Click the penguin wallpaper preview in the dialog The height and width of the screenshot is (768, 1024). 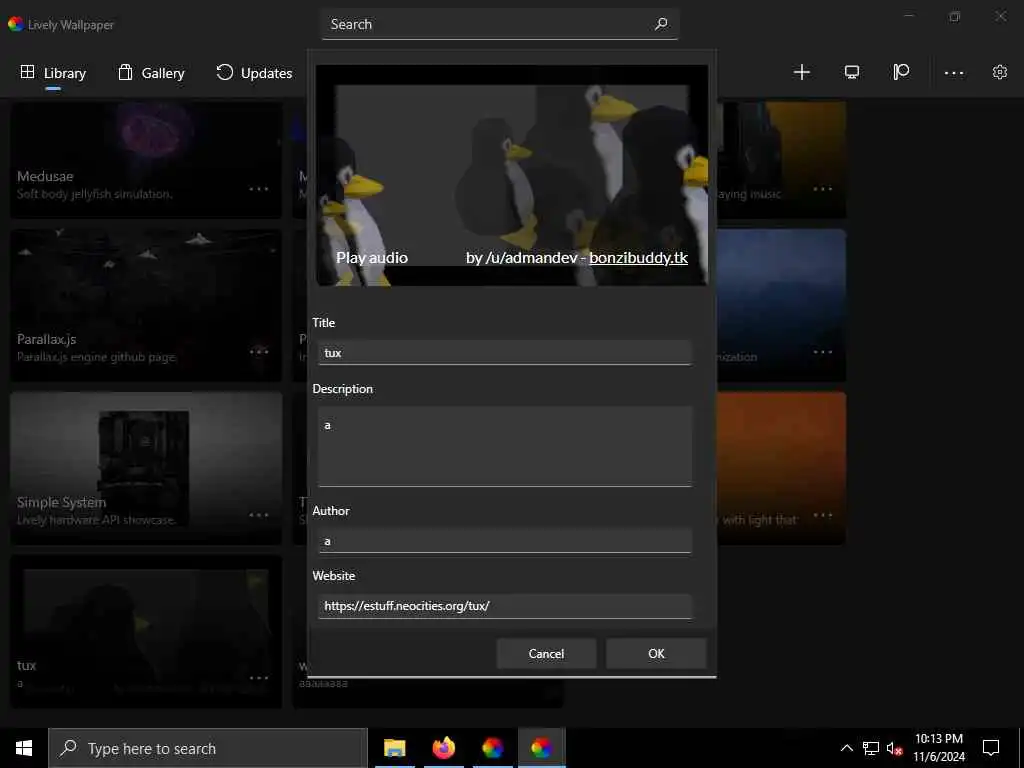512,175
